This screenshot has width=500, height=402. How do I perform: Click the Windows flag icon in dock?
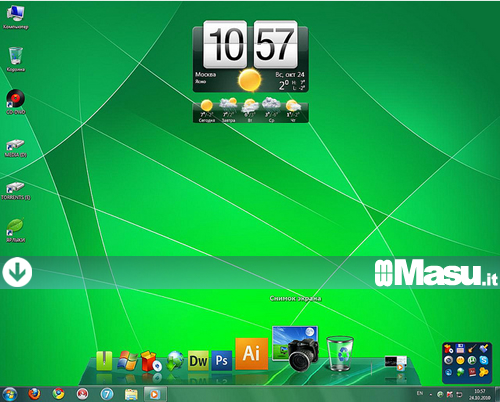[x=127, y=361]
